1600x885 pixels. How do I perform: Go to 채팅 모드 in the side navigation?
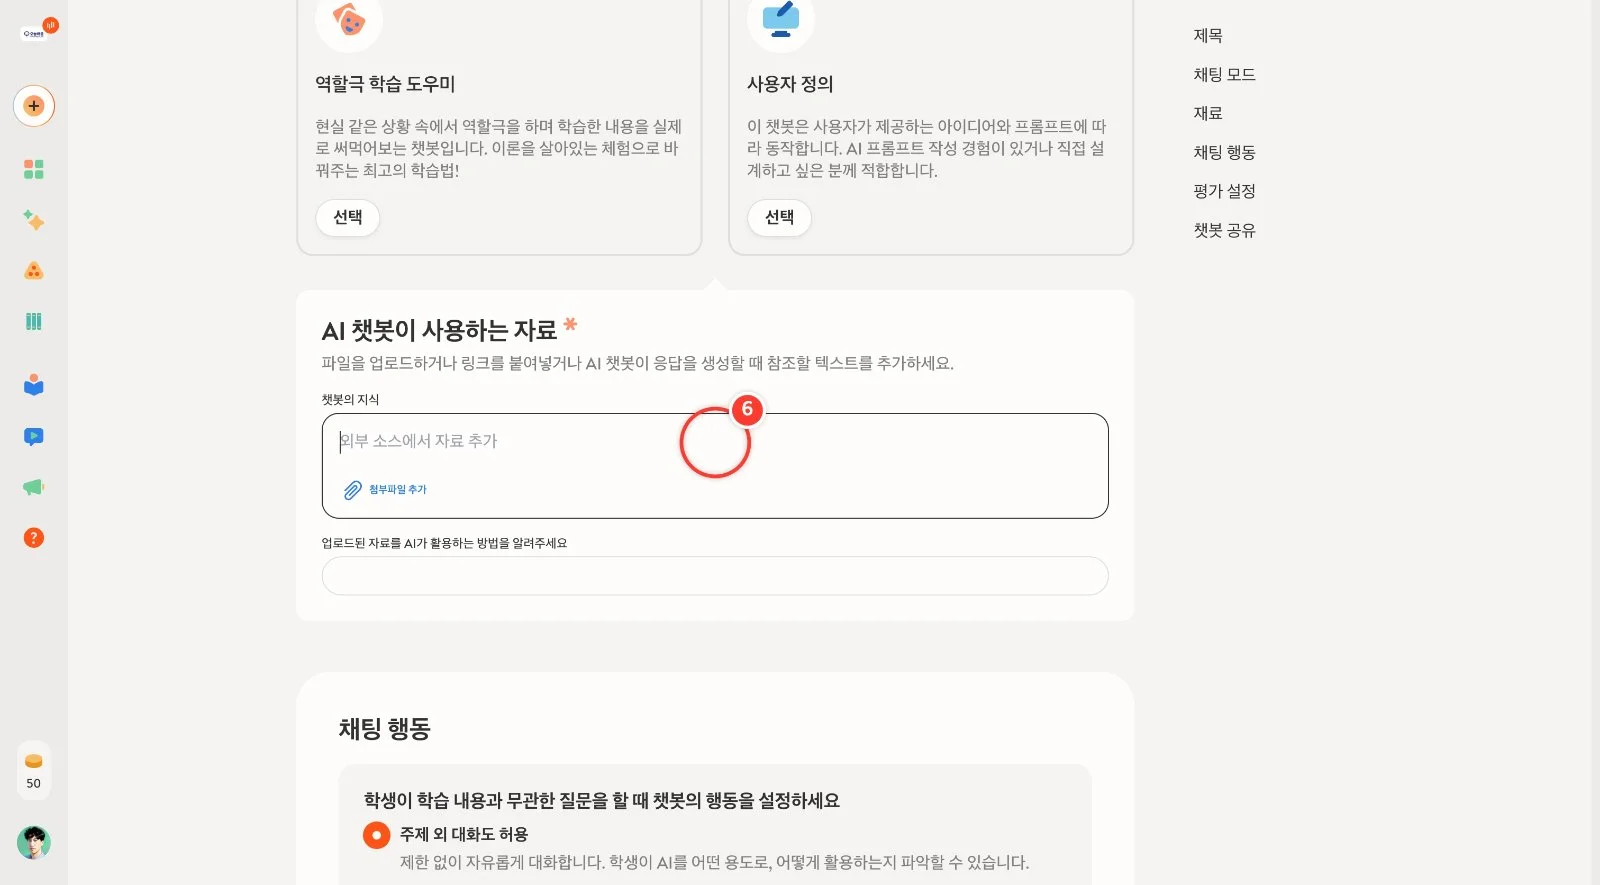[x=1224, y=75]
